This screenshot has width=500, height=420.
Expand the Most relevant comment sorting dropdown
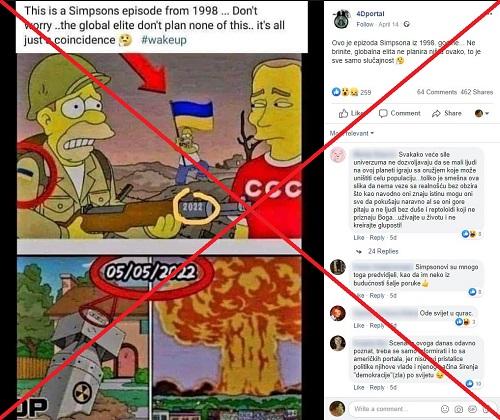[352, 133]
